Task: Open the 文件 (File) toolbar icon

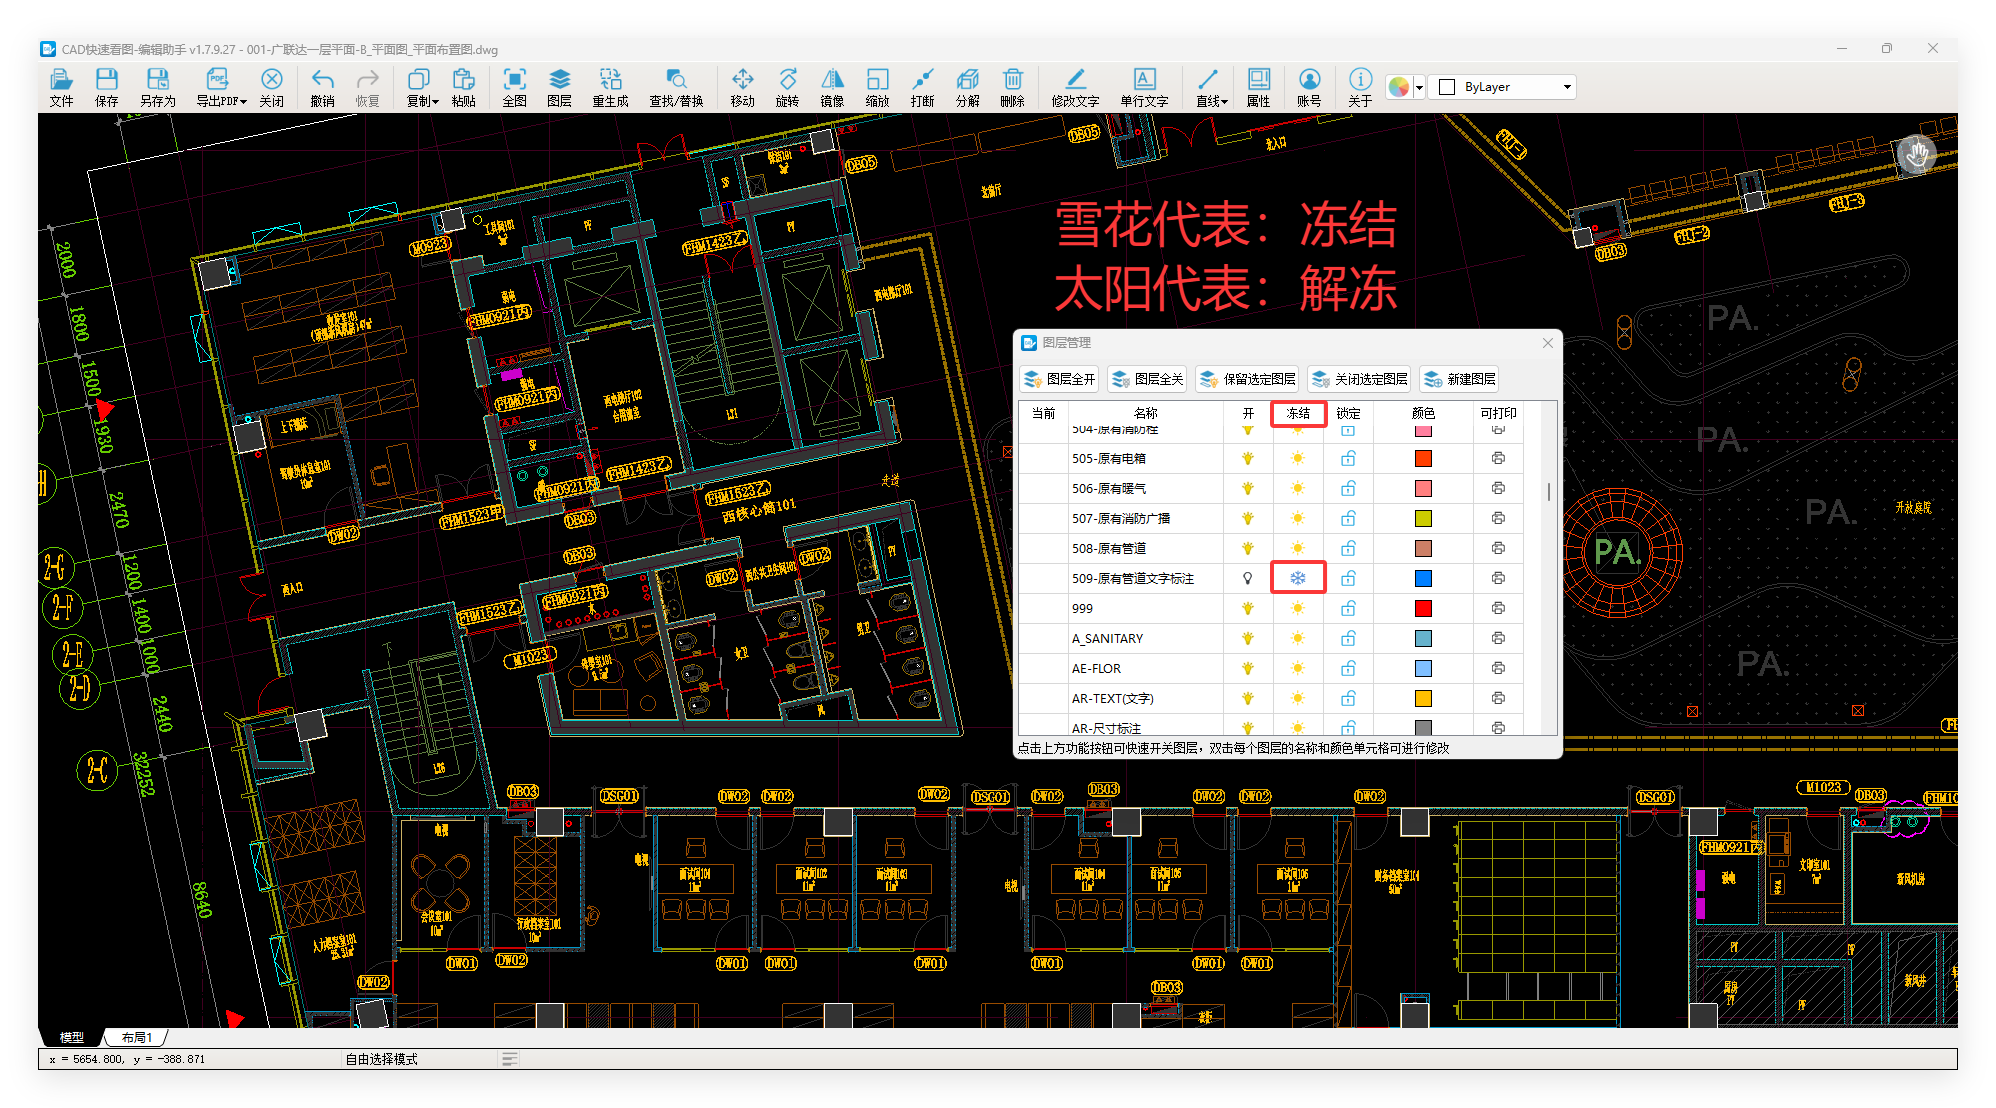Action: click(61, 87)
